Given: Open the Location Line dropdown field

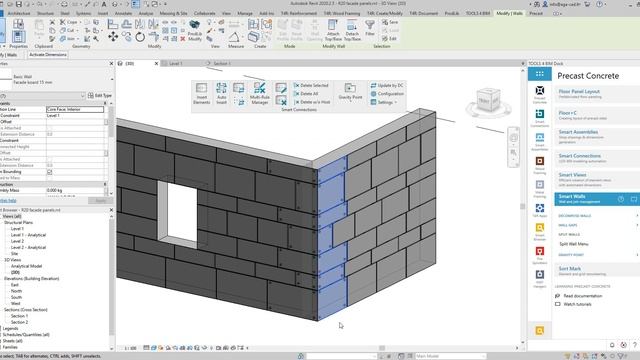Looking at the screenshot, I should click(75, 109).
